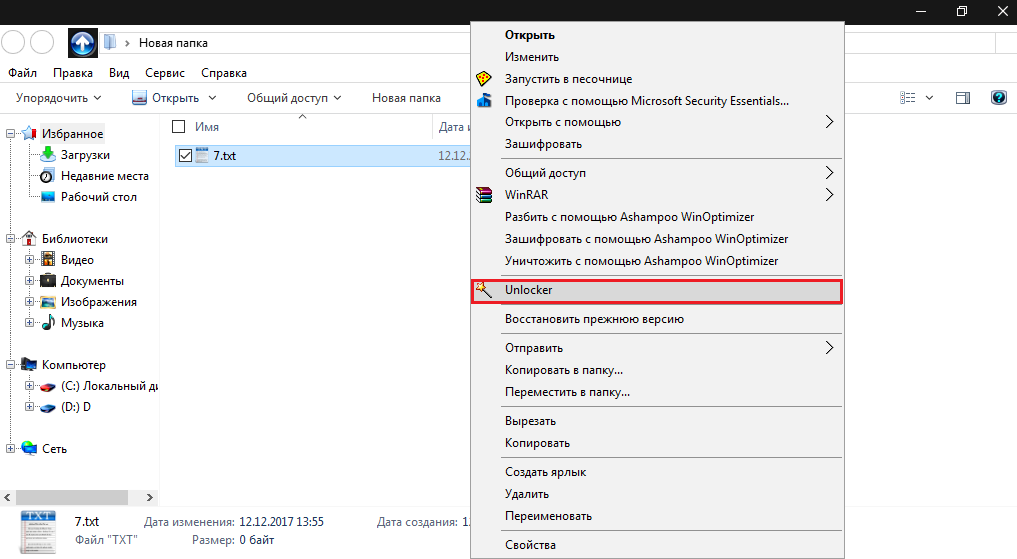Open the Упорядочить dropdown

(60, 98)
